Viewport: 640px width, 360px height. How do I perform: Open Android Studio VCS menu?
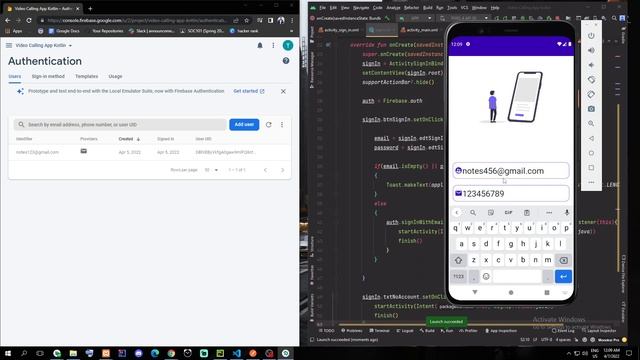point(464,8)
